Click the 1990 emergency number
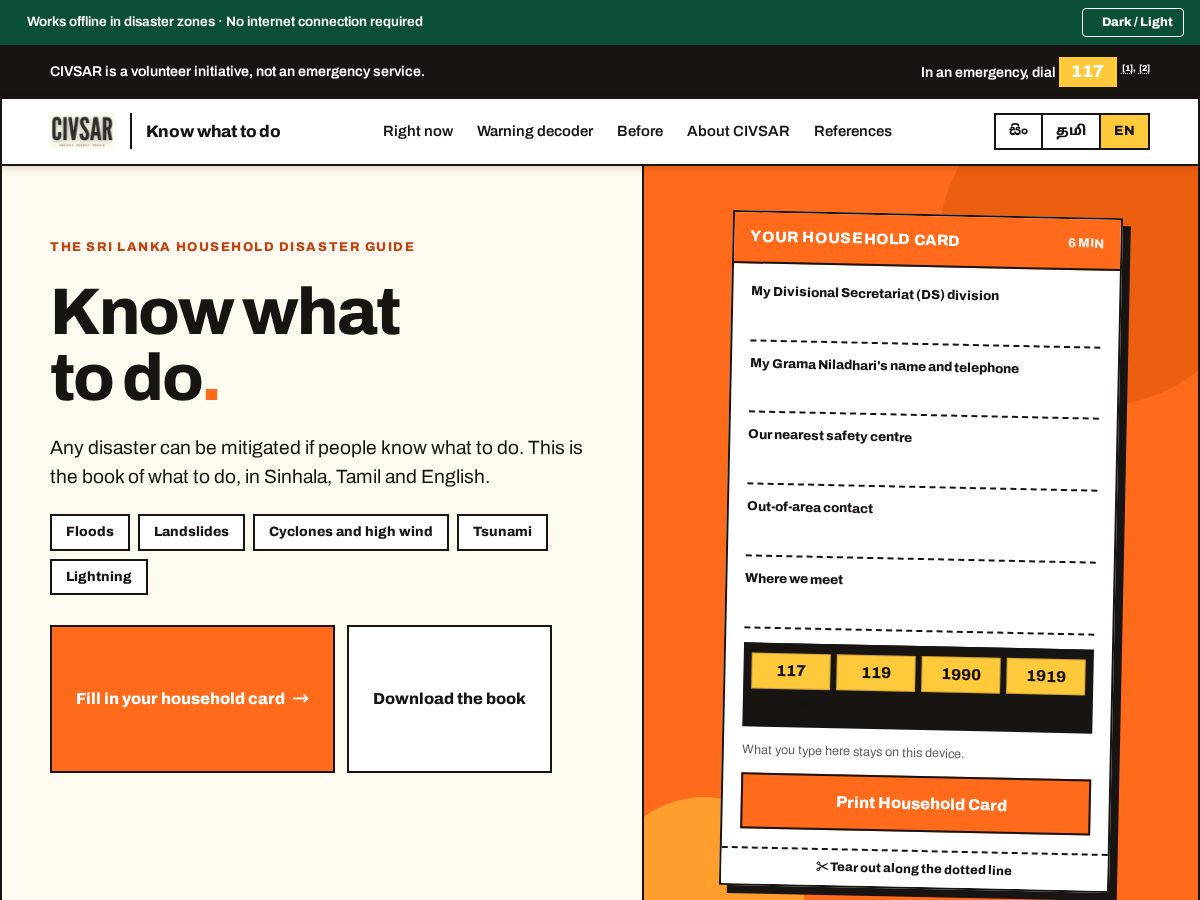This screenshot has width=1200, height=900. pos(961,675)
